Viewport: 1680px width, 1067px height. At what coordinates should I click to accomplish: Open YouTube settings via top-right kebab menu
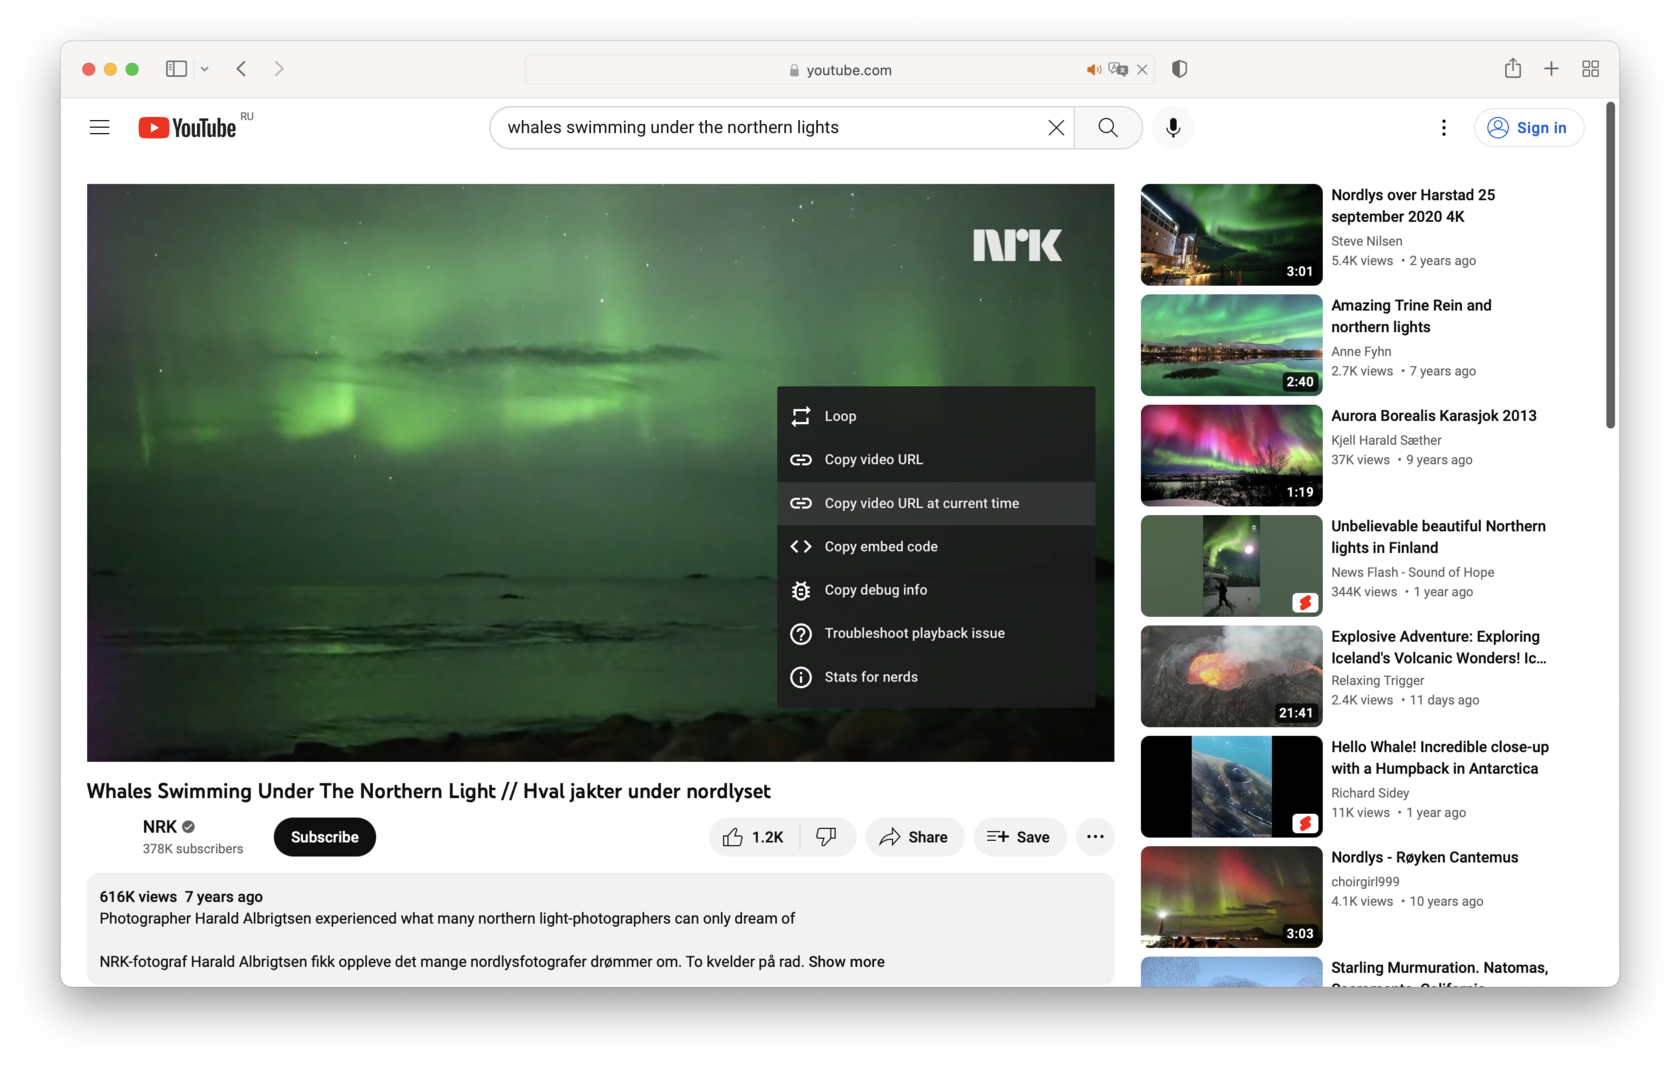click(x=1443, y=127)
